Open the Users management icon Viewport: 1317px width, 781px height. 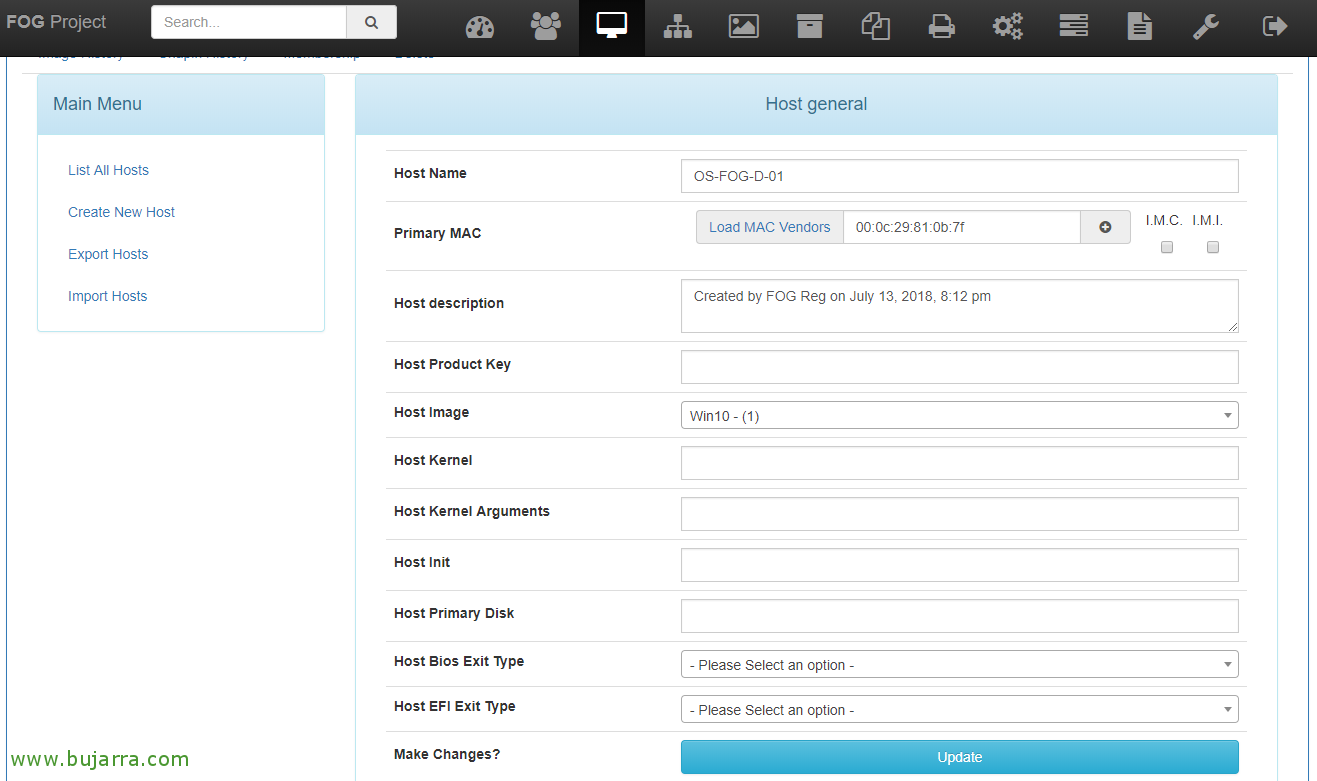click(x=546, y=27)
